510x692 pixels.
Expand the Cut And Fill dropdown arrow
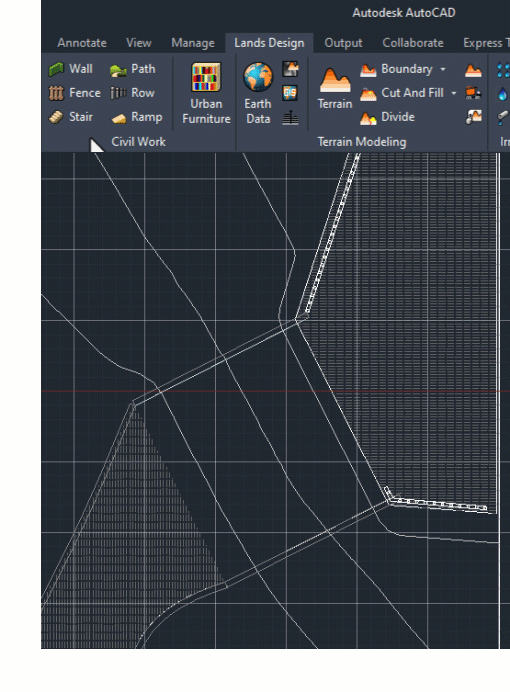(454, 93)
